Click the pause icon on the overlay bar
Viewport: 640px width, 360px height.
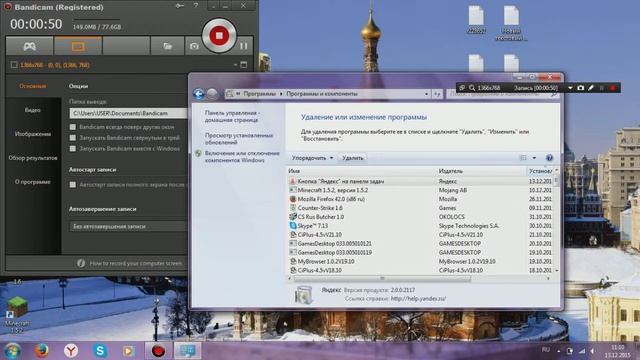click(x=602, y=88)
